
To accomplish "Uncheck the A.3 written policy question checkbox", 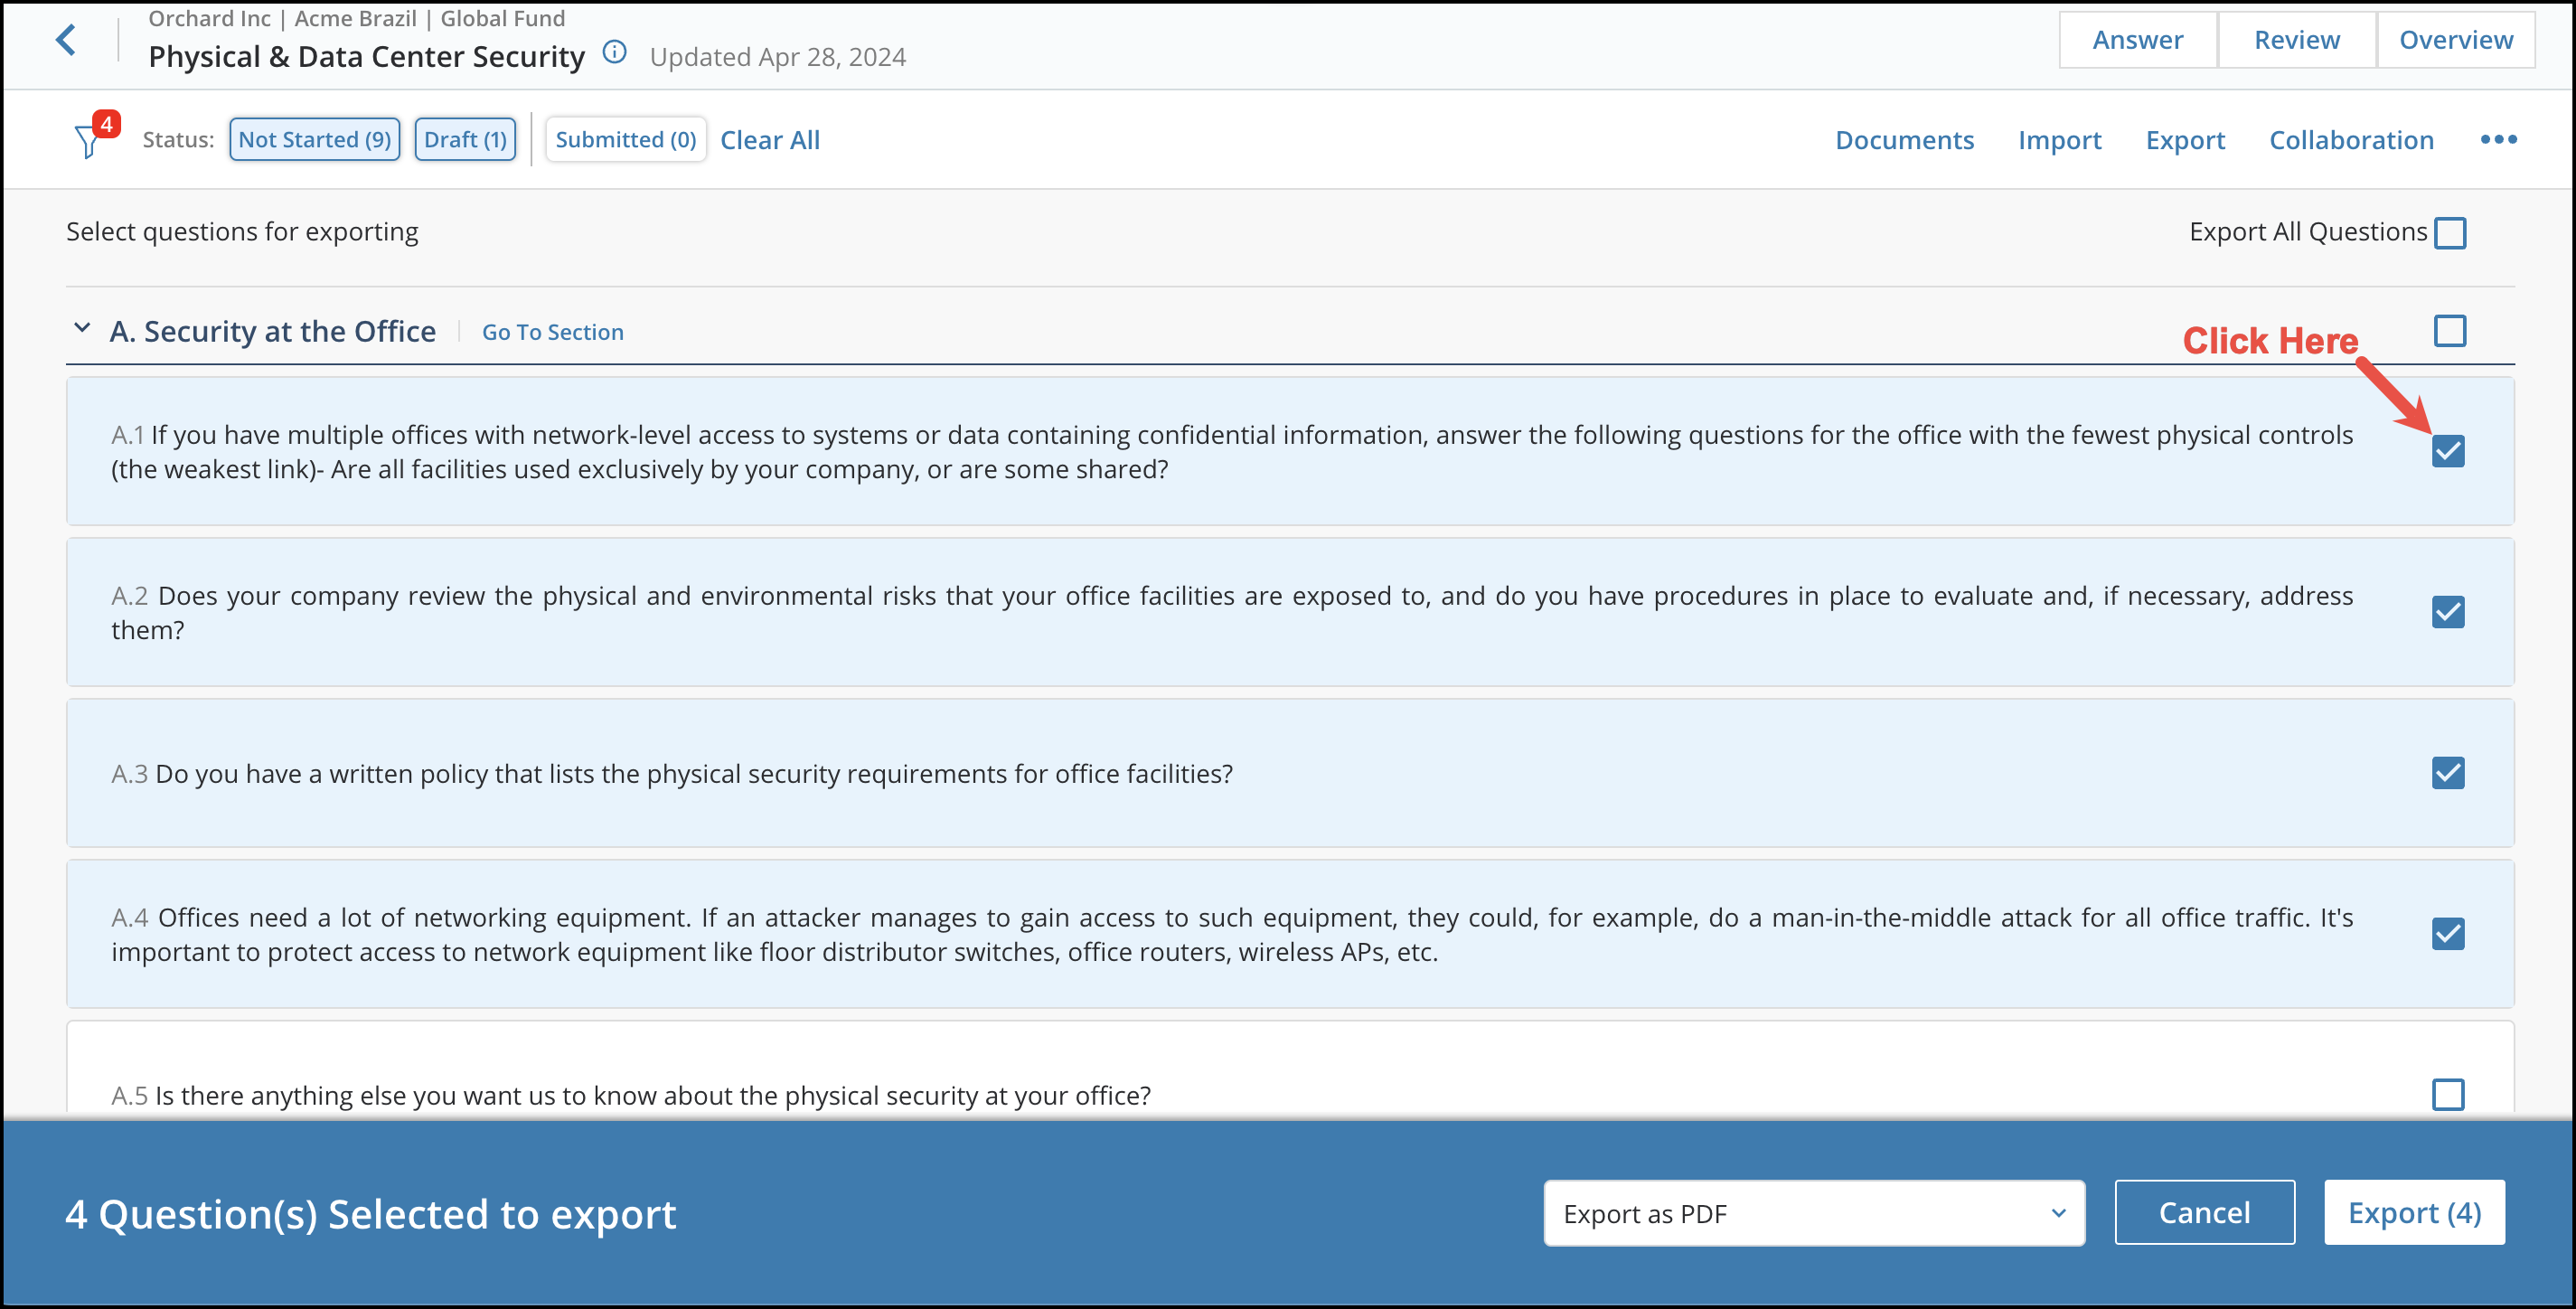I will point(2447,773).
